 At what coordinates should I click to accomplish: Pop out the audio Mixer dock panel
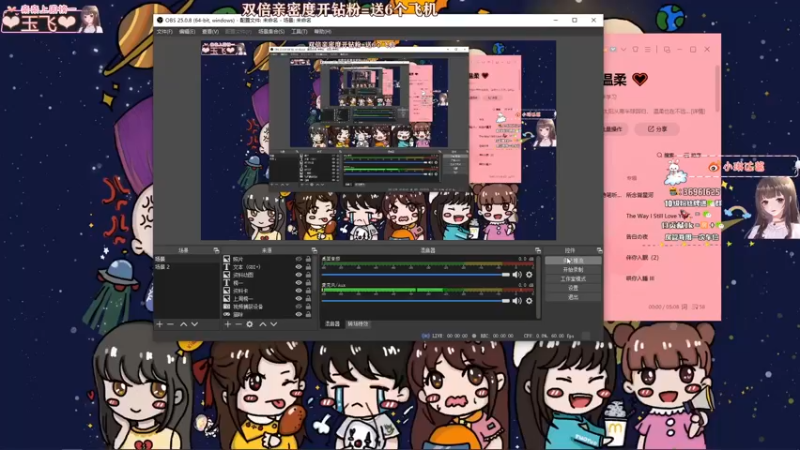click(x=538, y=251)
